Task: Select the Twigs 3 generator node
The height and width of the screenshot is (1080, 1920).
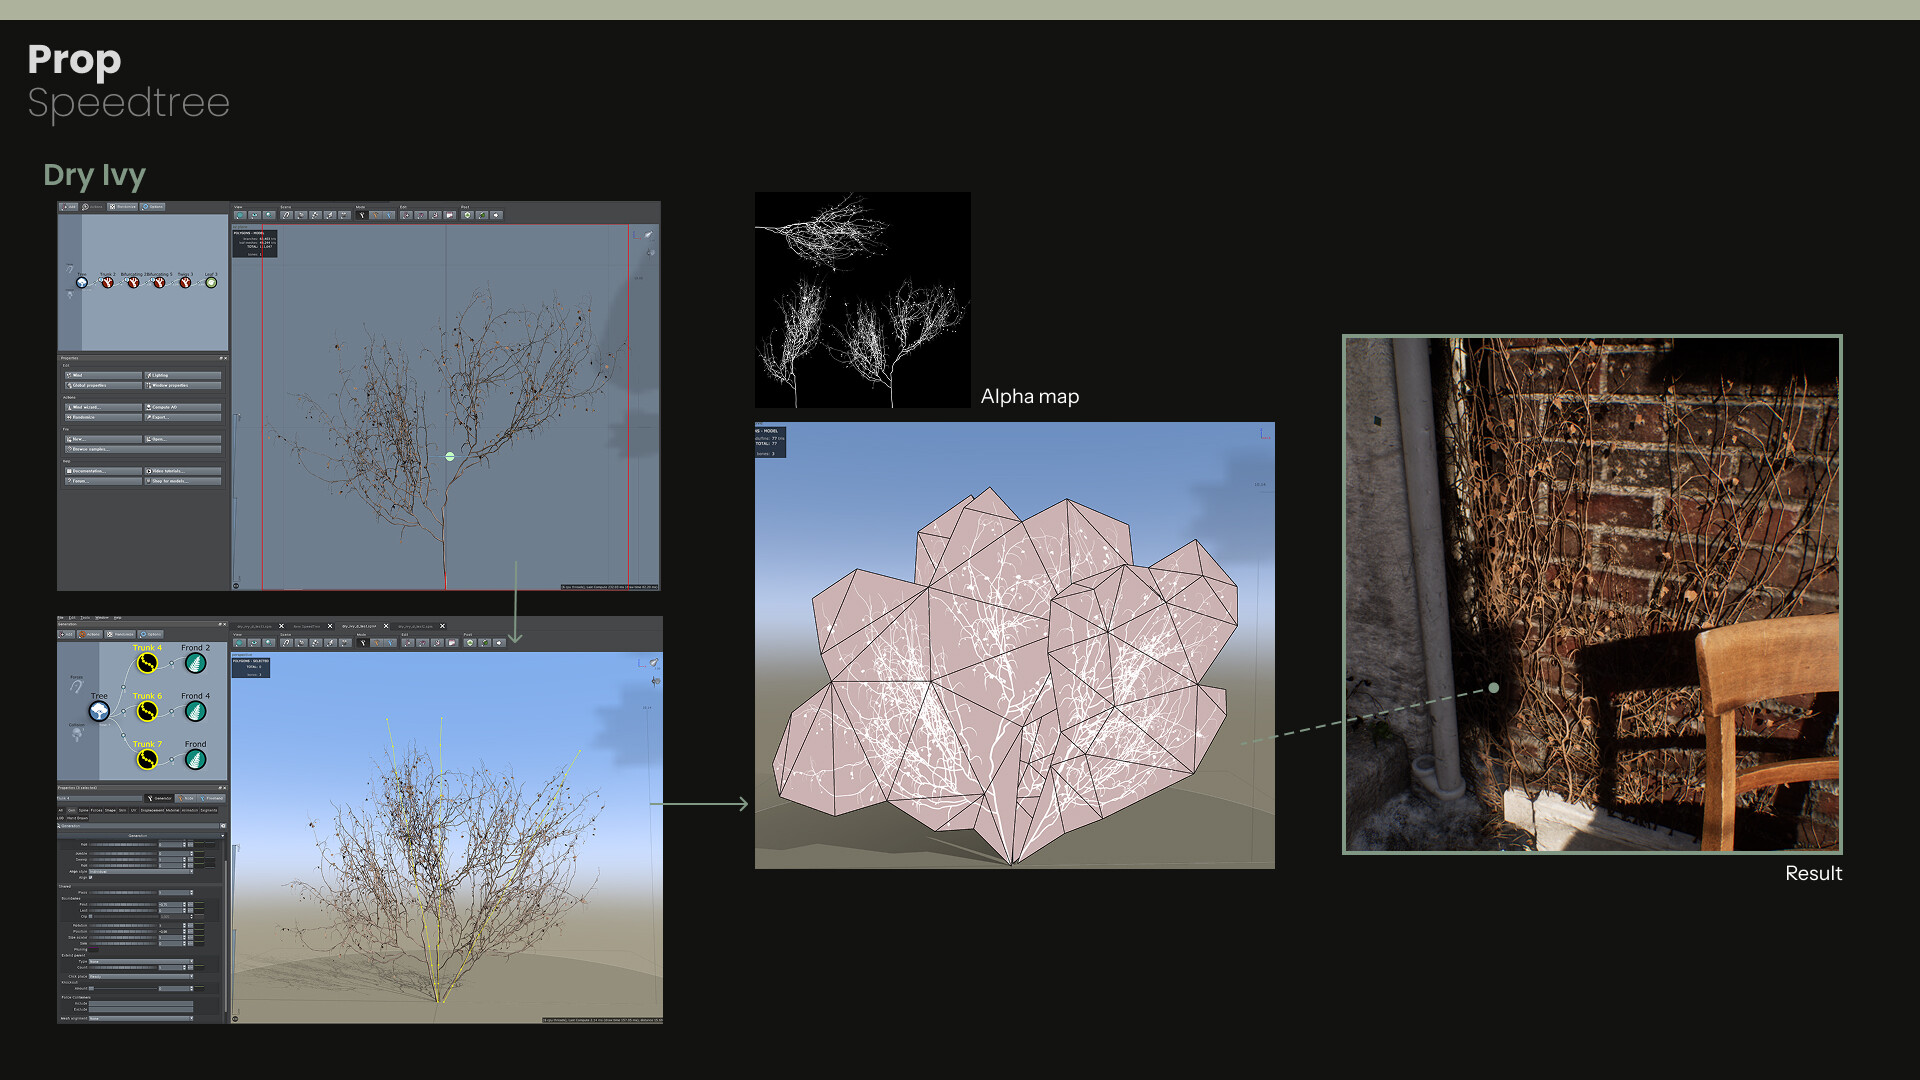Action: tap(185, 283)
